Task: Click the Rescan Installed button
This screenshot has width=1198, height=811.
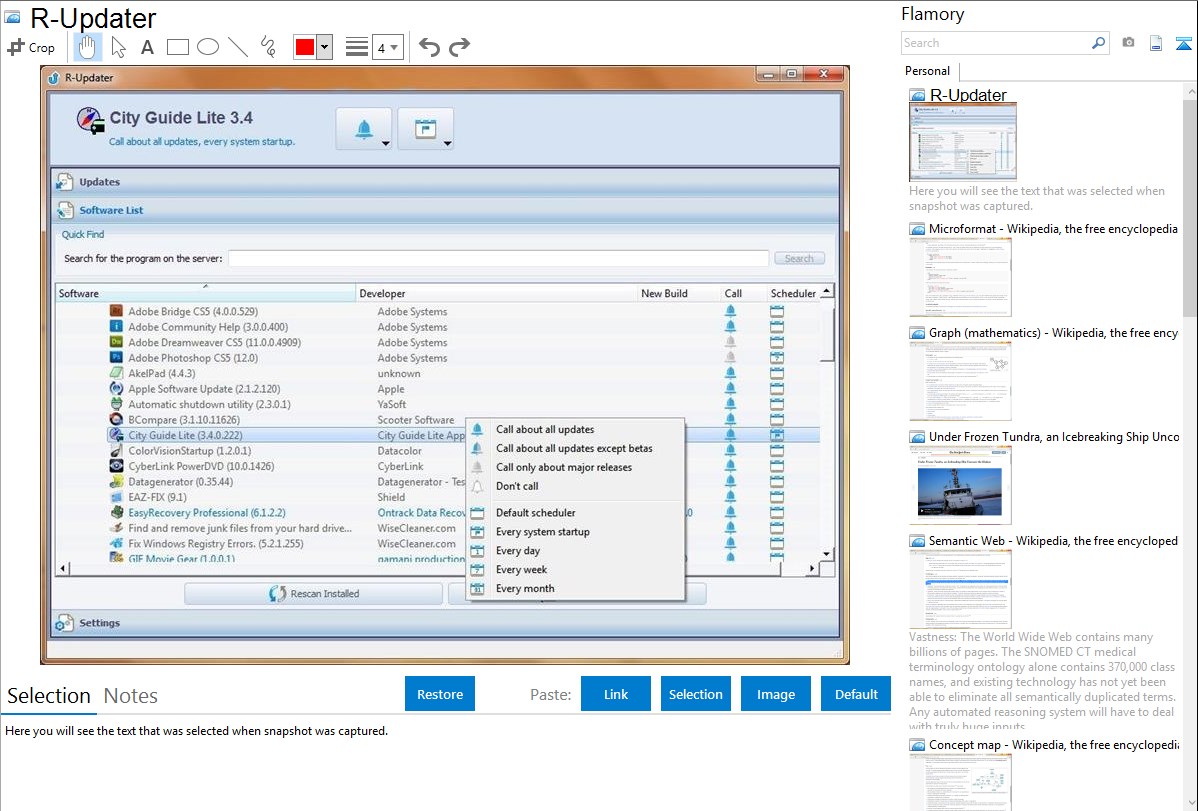Action: click(x=313, y=593)
